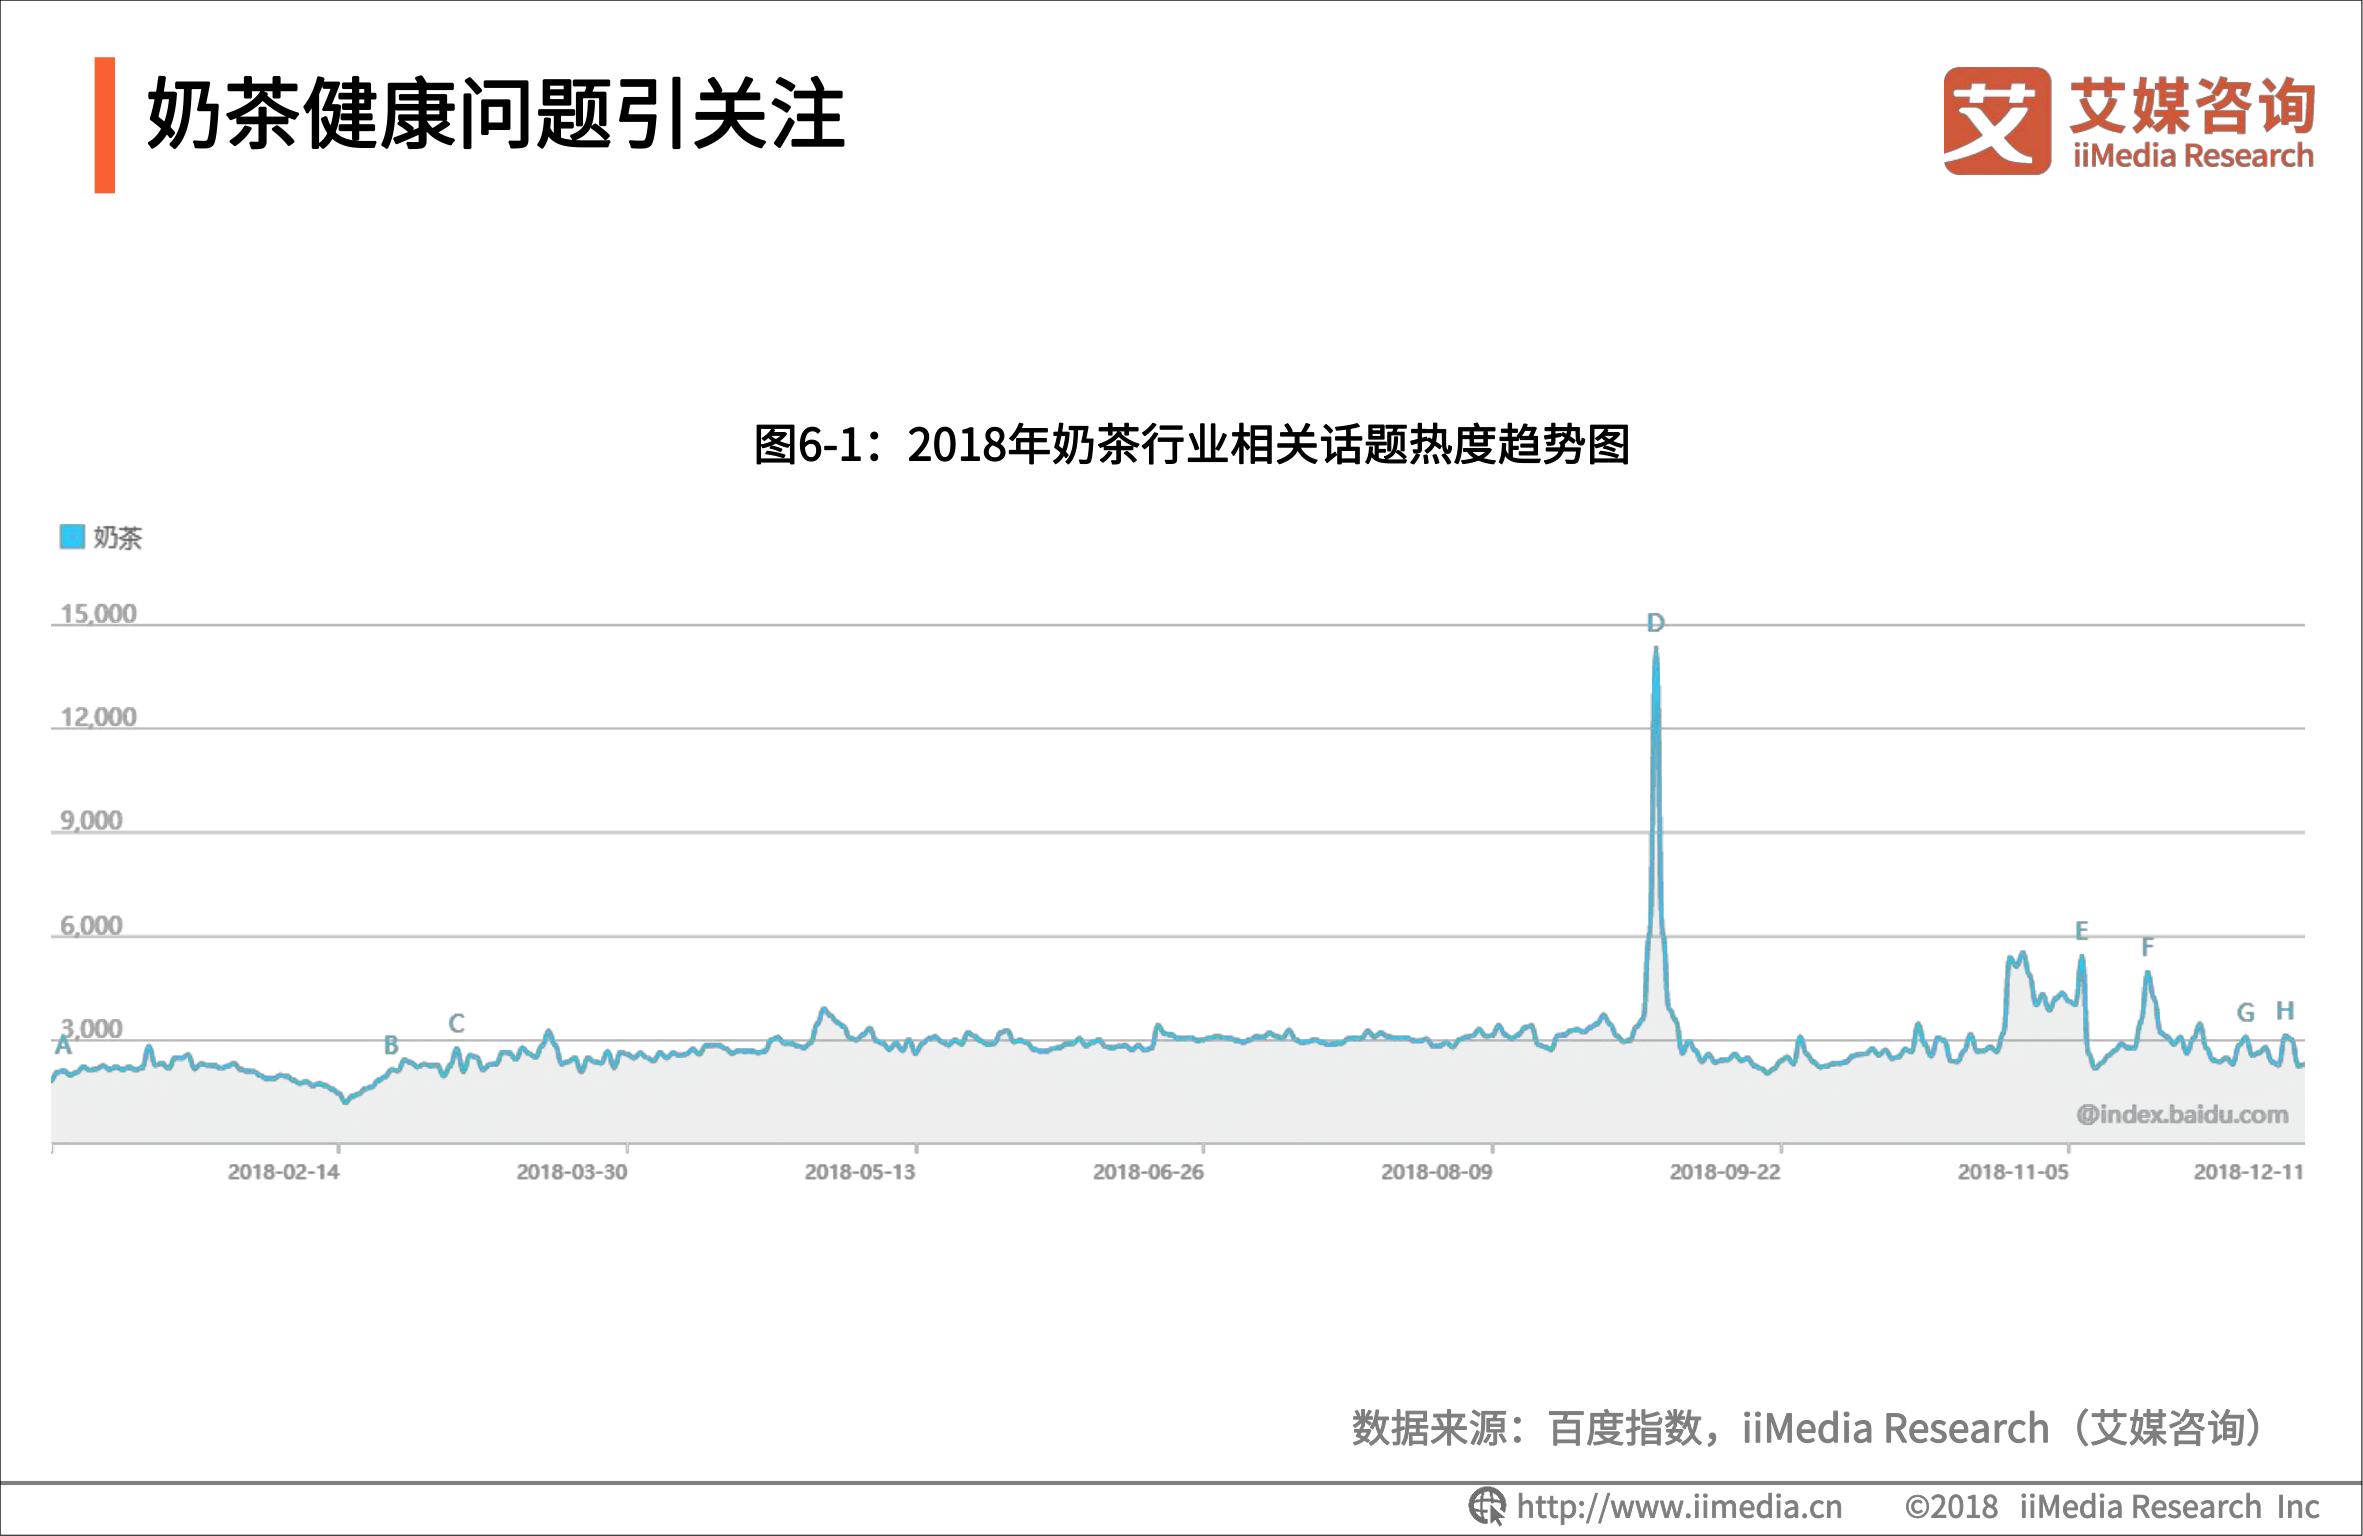Click the globe icon beside website URL

(x=1486, y=1506)
